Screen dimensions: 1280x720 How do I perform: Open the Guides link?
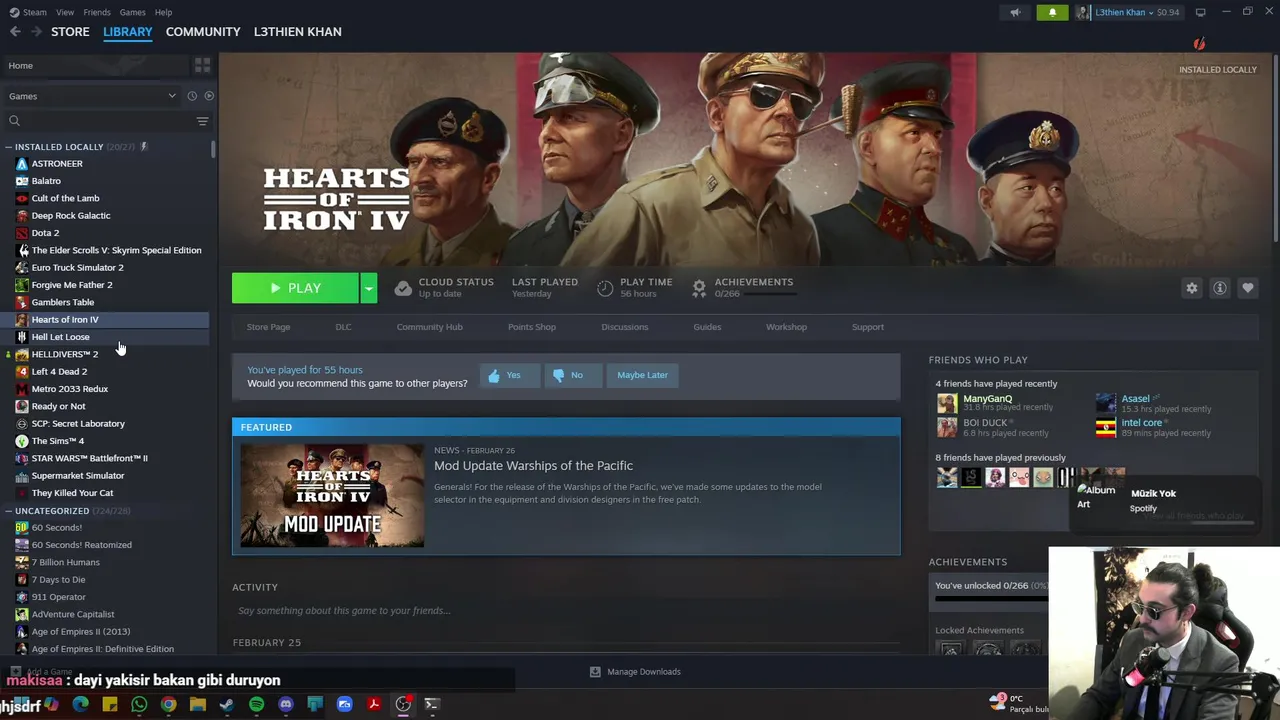click(707, 327)
